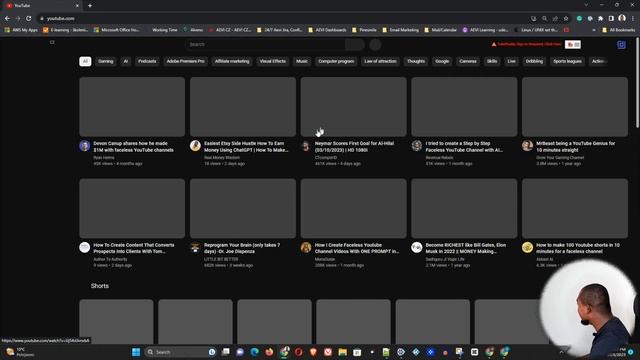Open the Become RICHEST like Bill Gates video
The width and height of the screenshot is (640, 360).
tap(466, 248)
